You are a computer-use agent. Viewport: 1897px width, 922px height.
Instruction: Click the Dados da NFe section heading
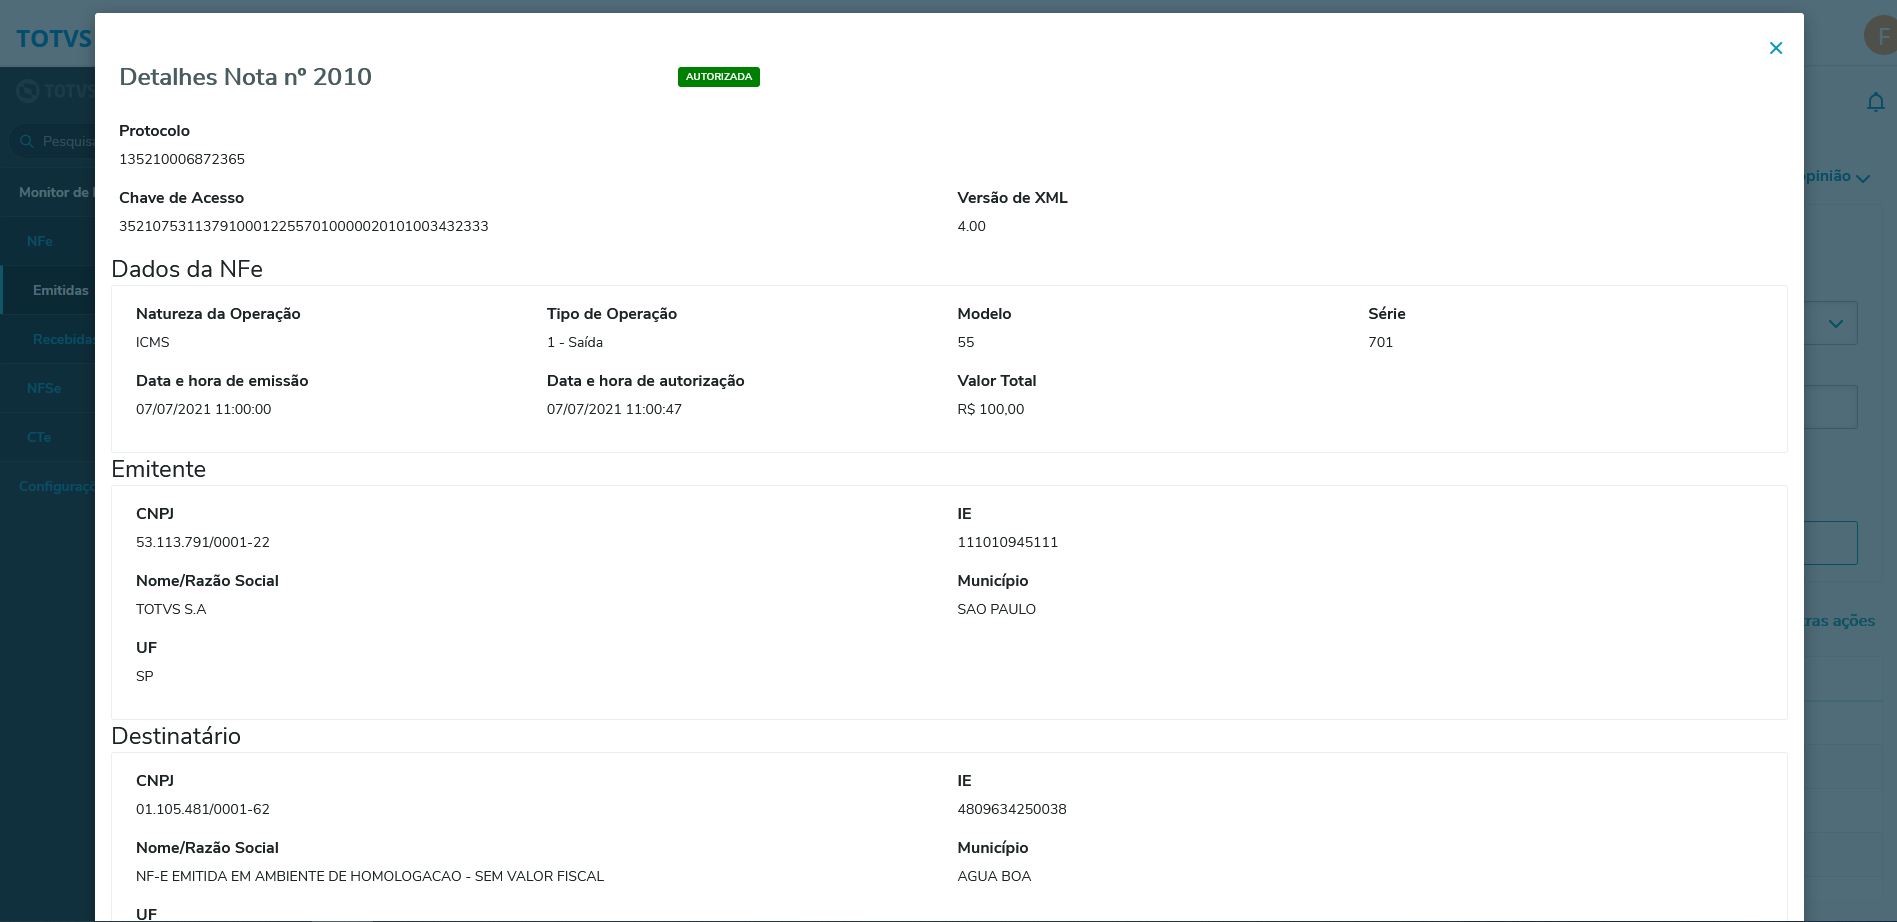point(187,269)
